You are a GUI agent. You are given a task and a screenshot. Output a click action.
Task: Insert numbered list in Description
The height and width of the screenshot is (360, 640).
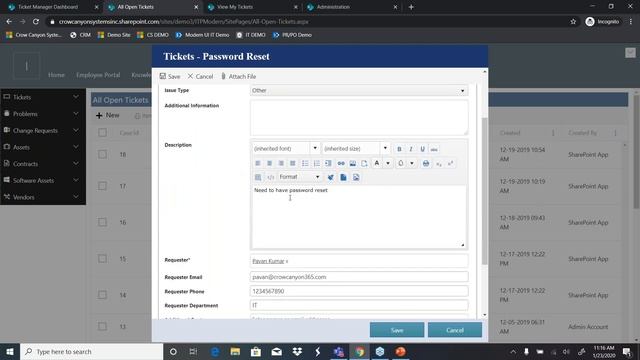tap(317, 163)
